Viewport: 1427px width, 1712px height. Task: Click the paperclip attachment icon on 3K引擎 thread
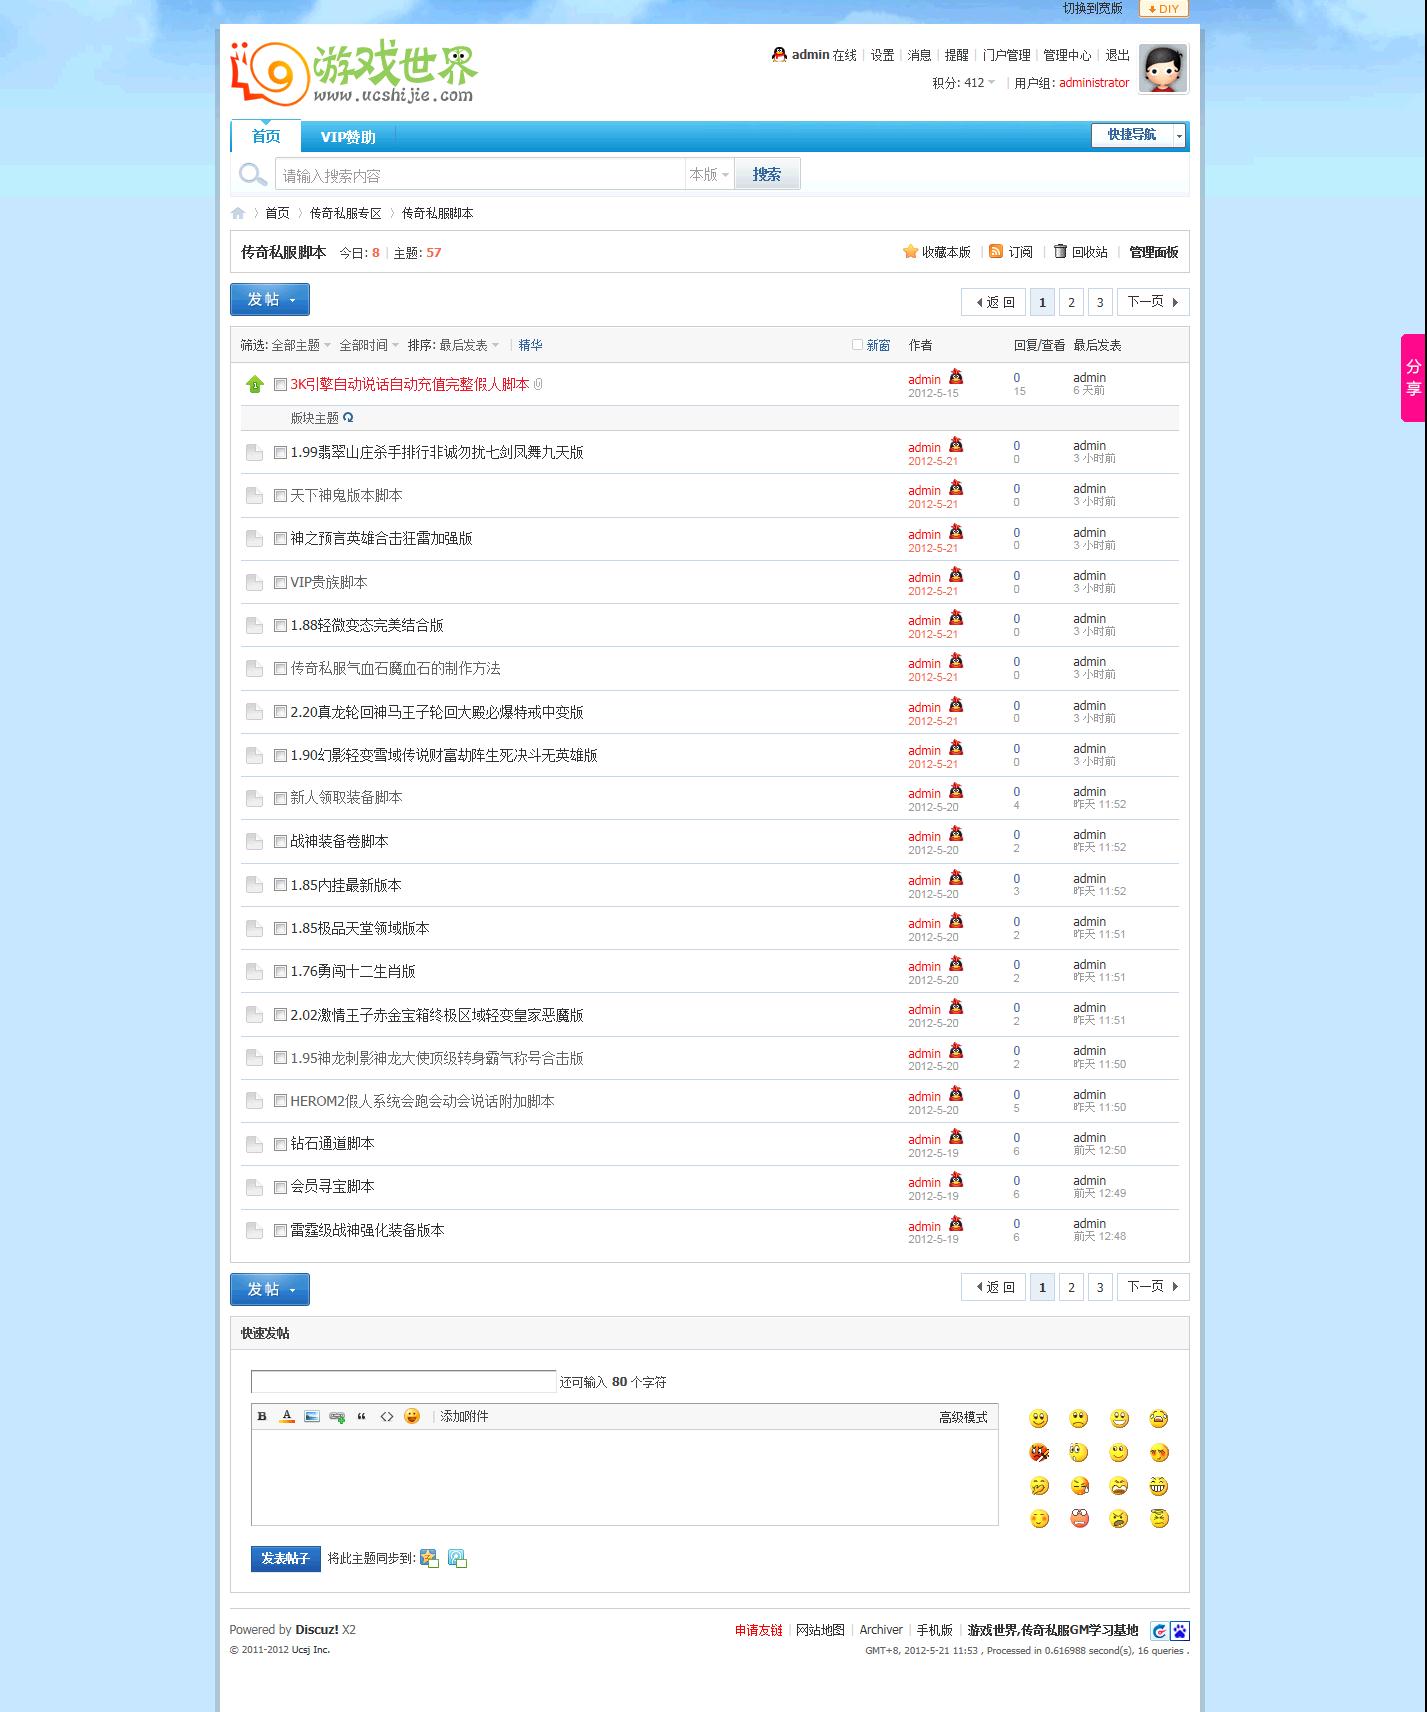(x=538, y=384)
